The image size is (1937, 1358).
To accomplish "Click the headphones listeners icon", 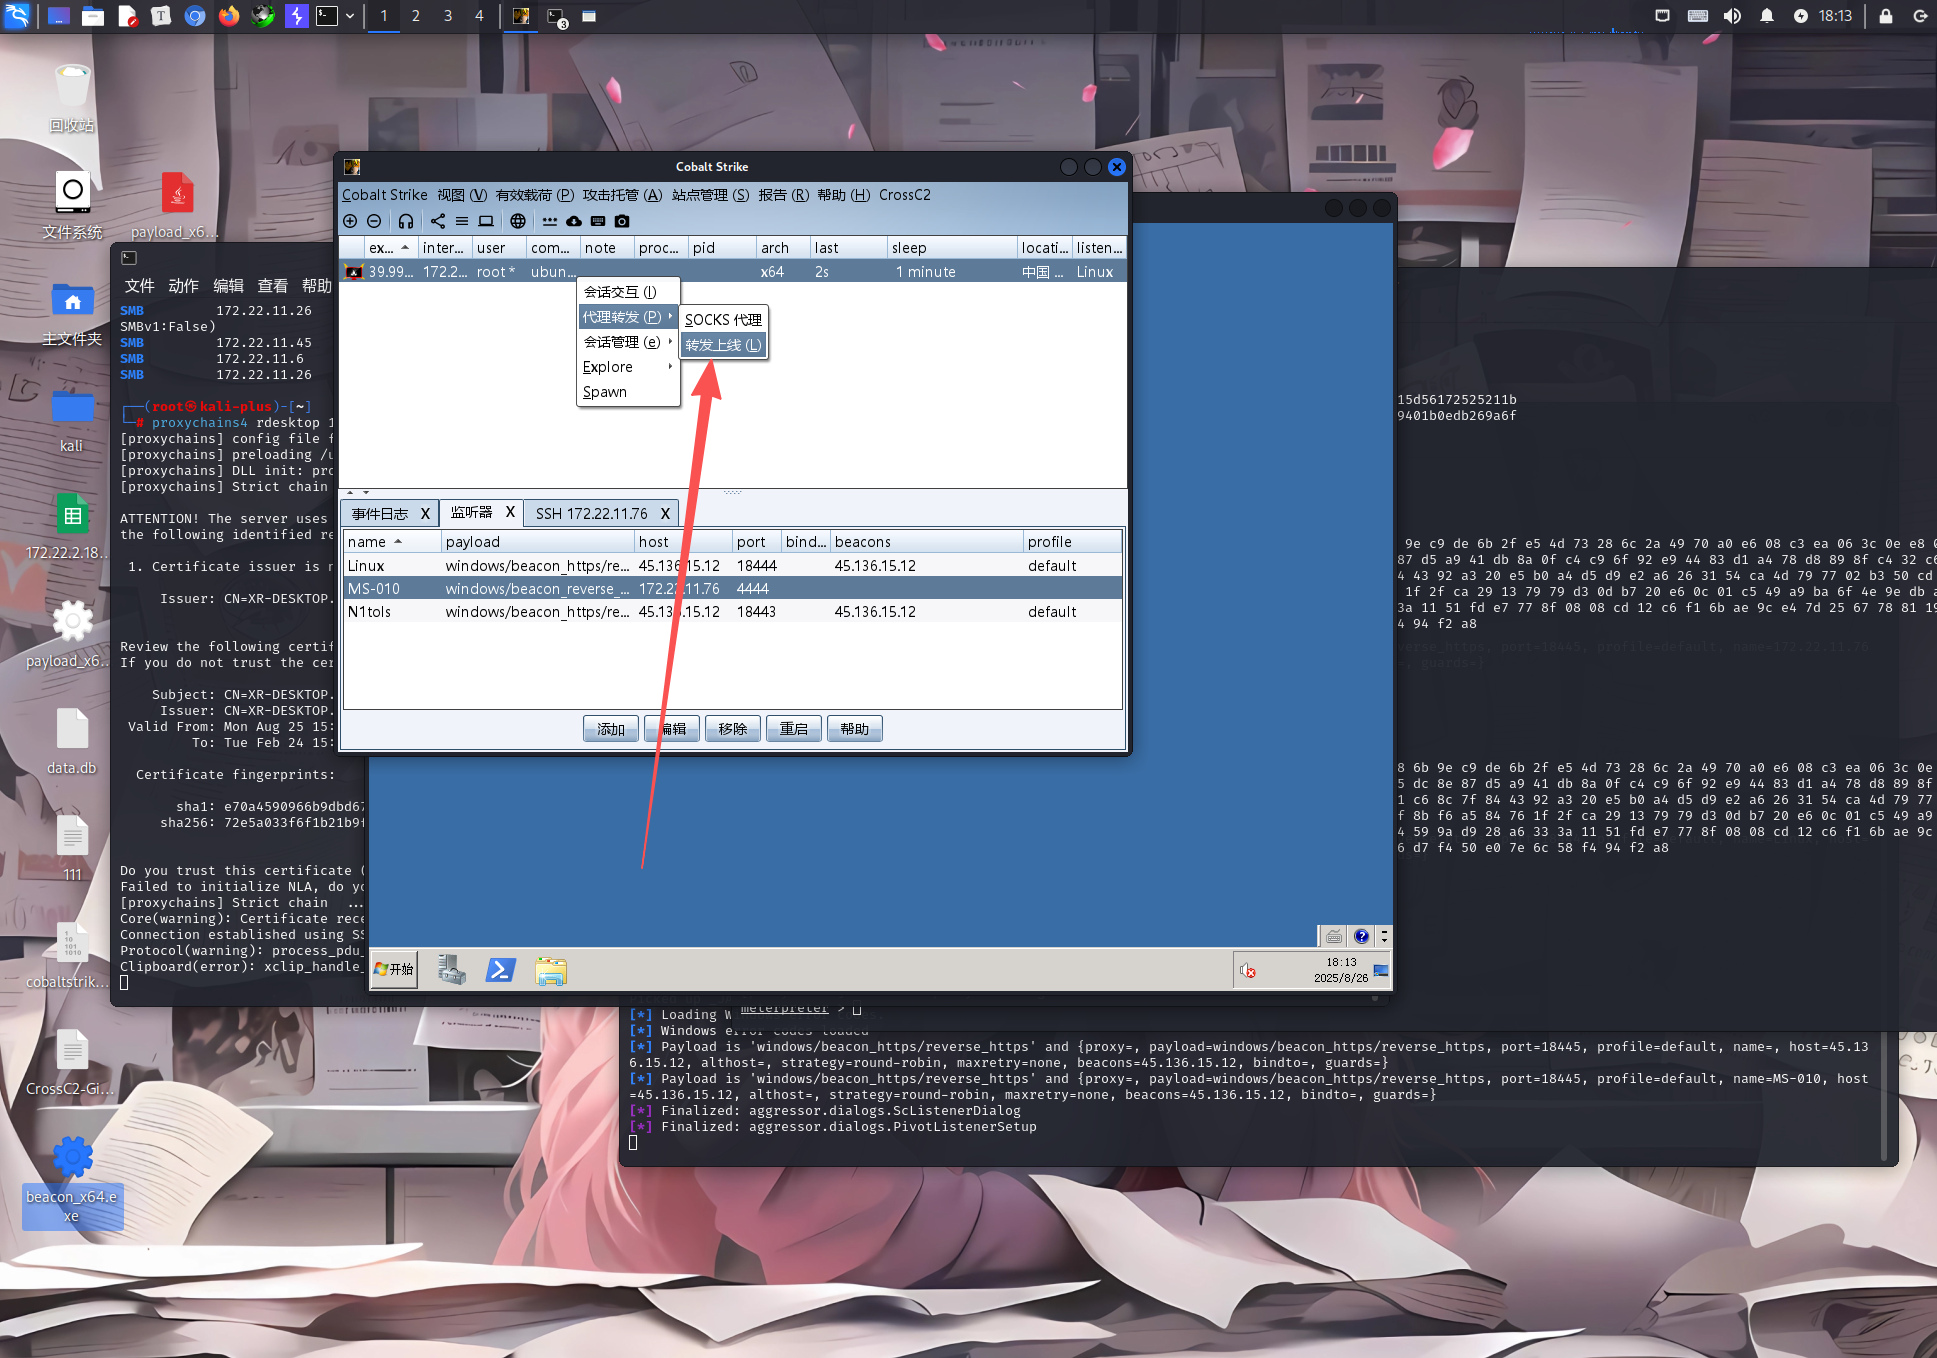I will tap(406, 221).
